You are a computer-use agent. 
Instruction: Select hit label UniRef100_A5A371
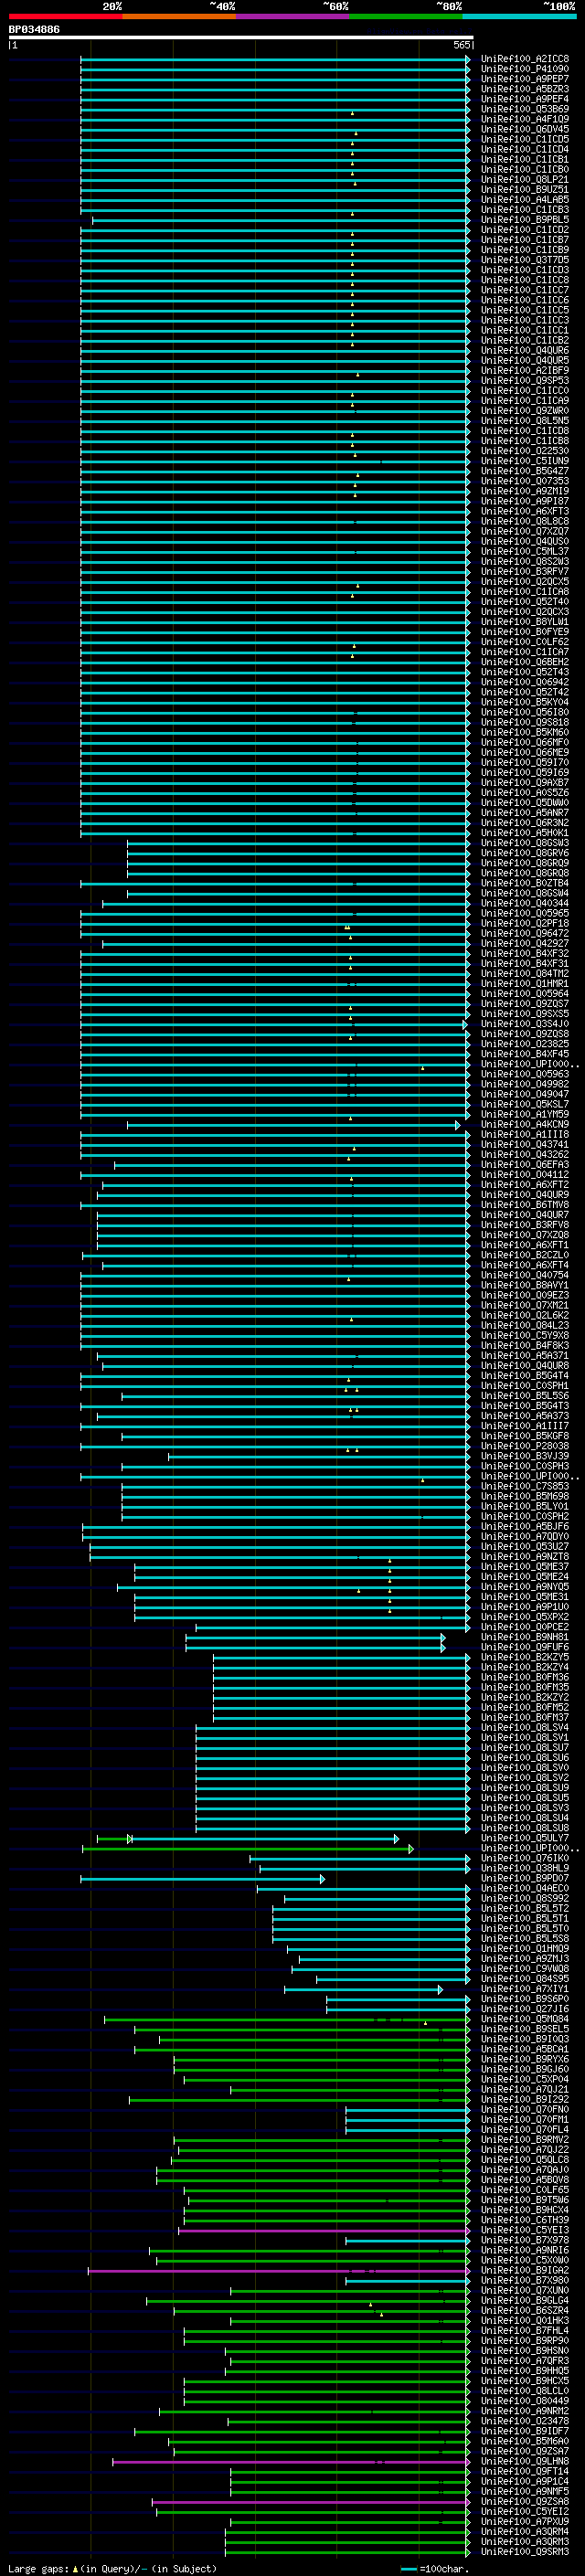[525, 1355]
